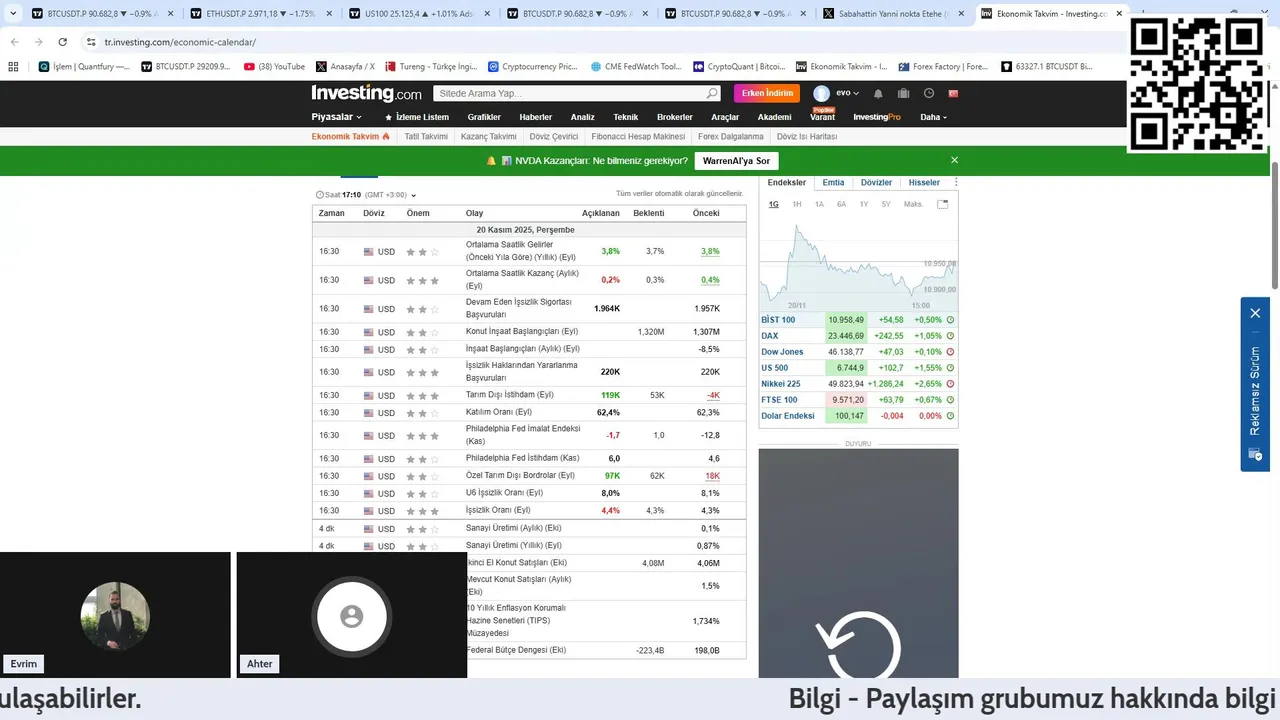The height and width of the screenshot is (720, 1280).
Task: Click the evo user avatar
Action: pyautogui.click(x=822, y=93)
